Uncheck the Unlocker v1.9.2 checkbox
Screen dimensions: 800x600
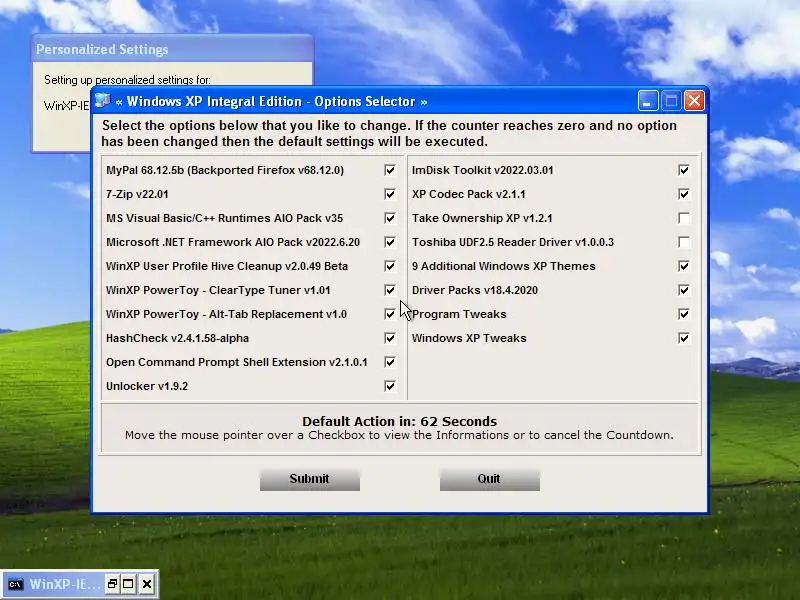pos(390,386)
